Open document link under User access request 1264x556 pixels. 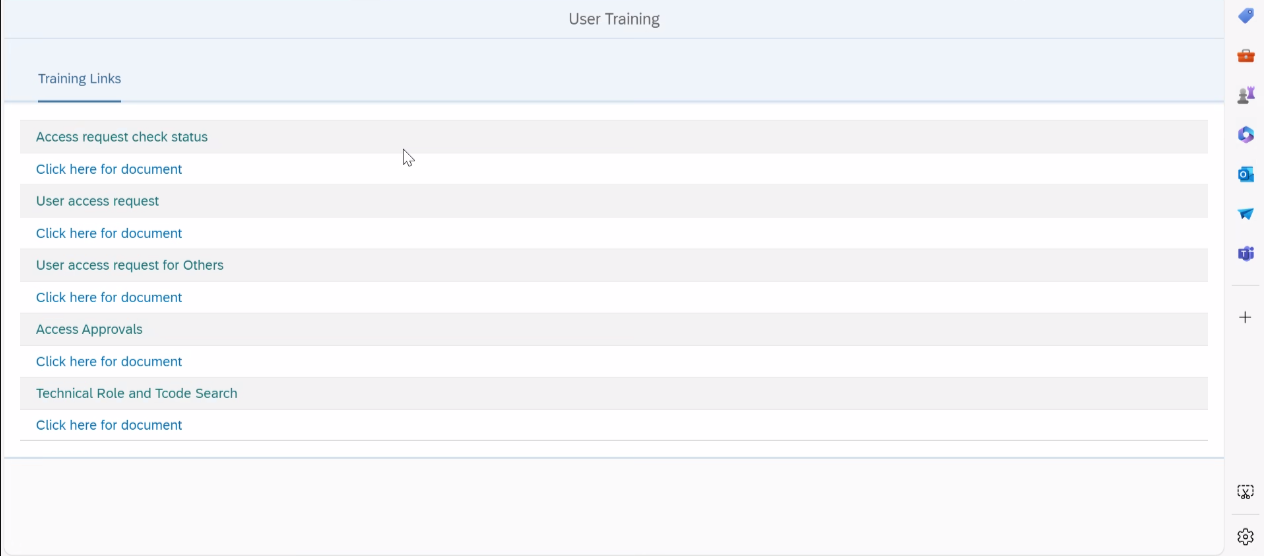tap(109, 233)
